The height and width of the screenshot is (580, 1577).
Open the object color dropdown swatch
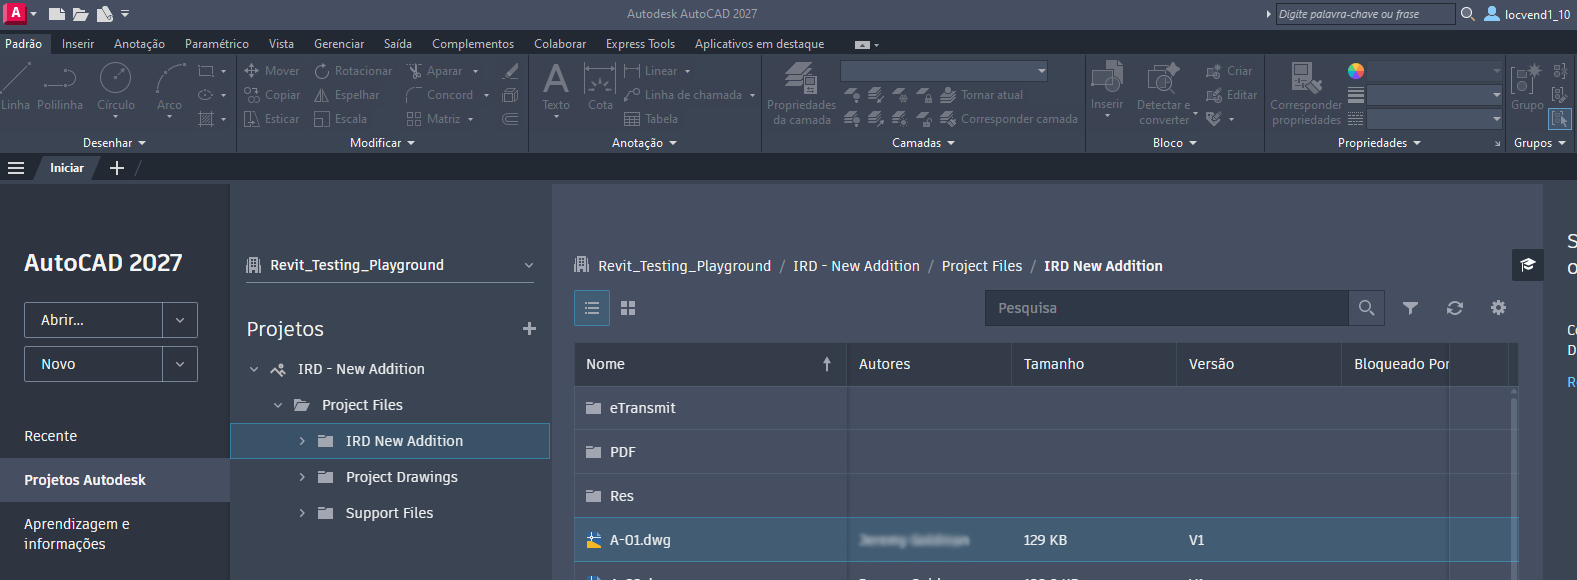click(1356, 71)
